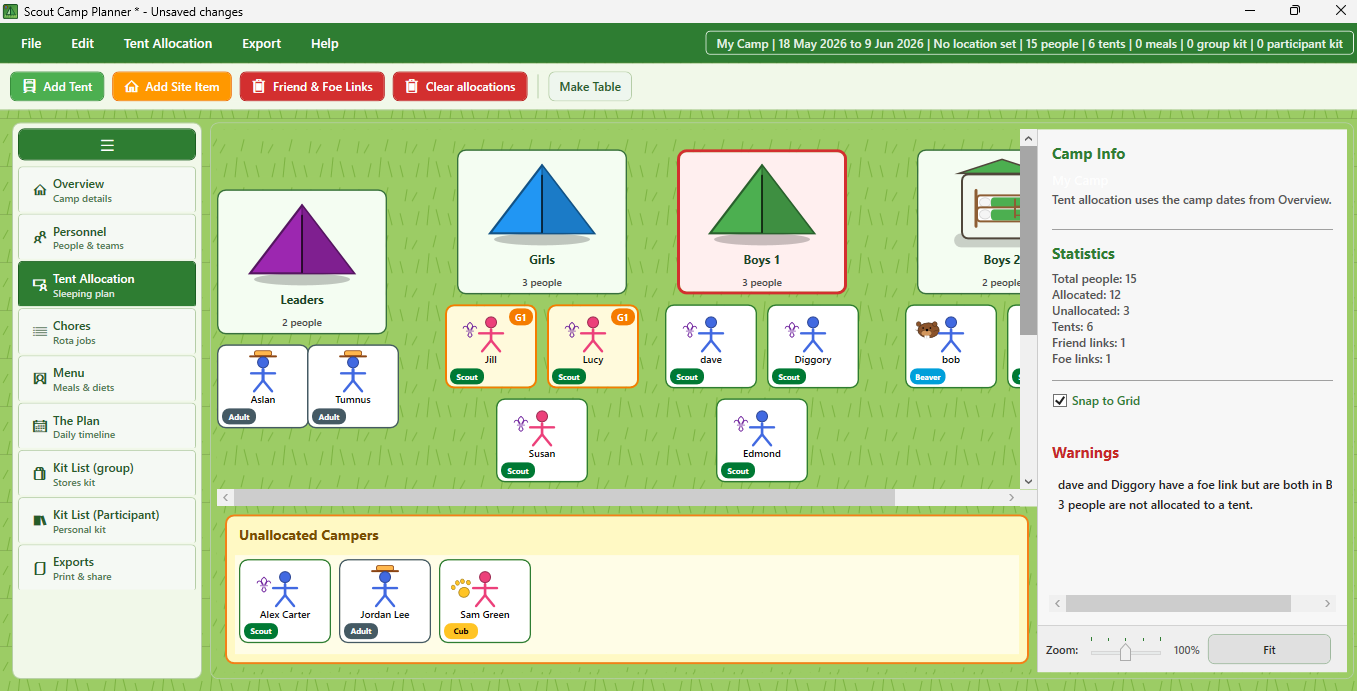Click the Adult badge on Jordan Lee

361,631
